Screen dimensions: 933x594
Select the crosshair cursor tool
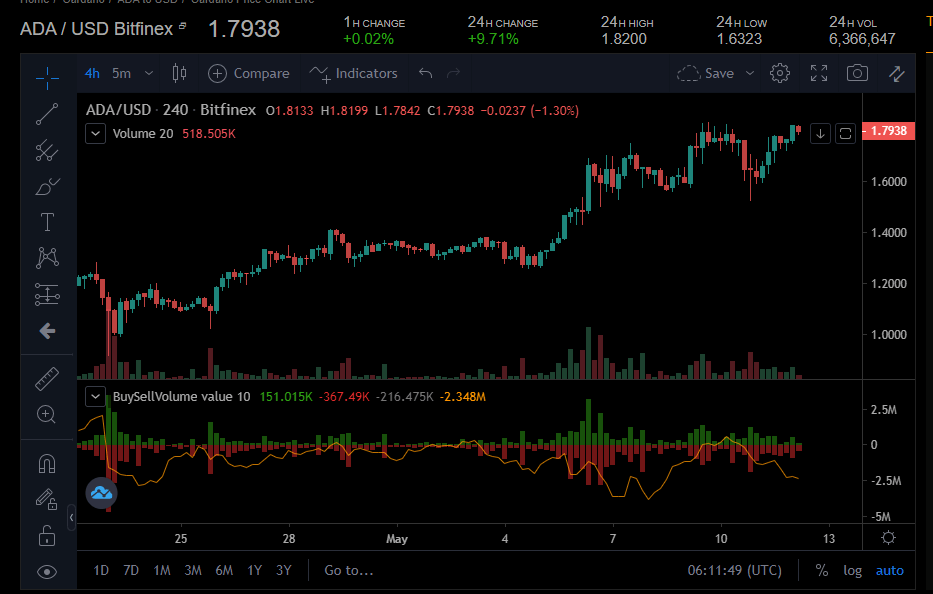(x=47, y=77)
